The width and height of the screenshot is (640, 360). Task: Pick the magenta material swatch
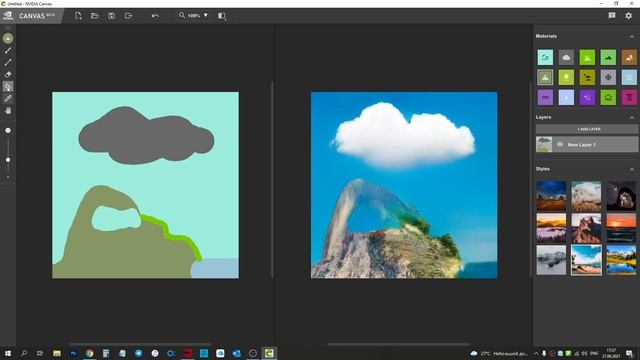point(629,98)
